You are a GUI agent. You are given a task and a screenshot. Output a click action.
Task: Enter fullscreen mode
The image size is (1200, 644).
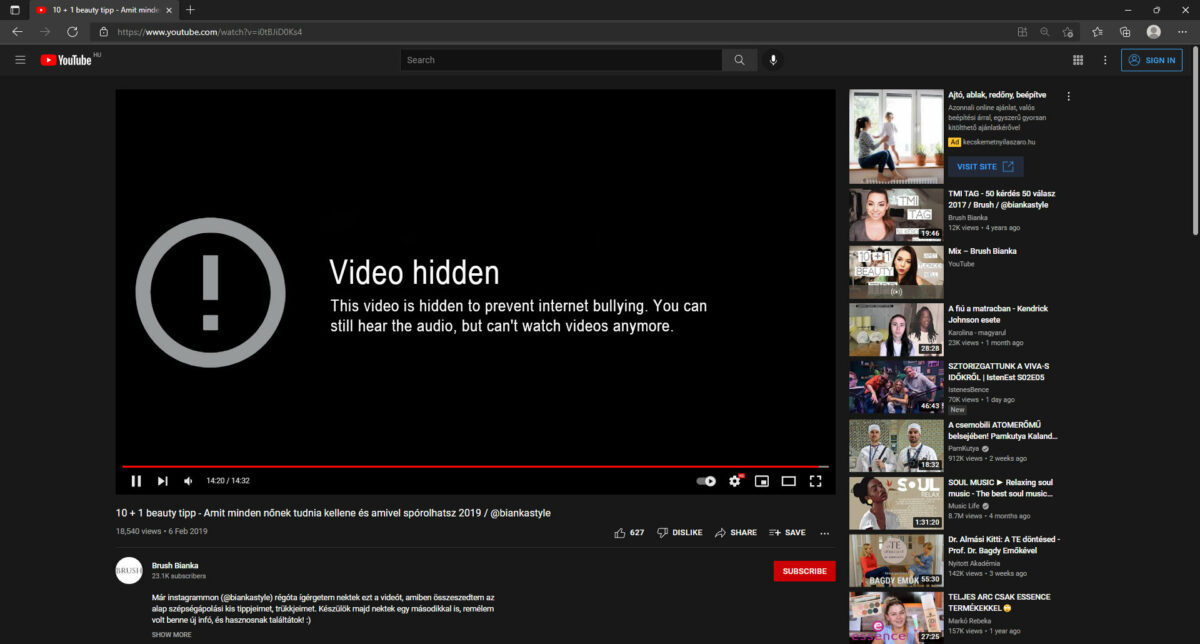click(815, 481)
